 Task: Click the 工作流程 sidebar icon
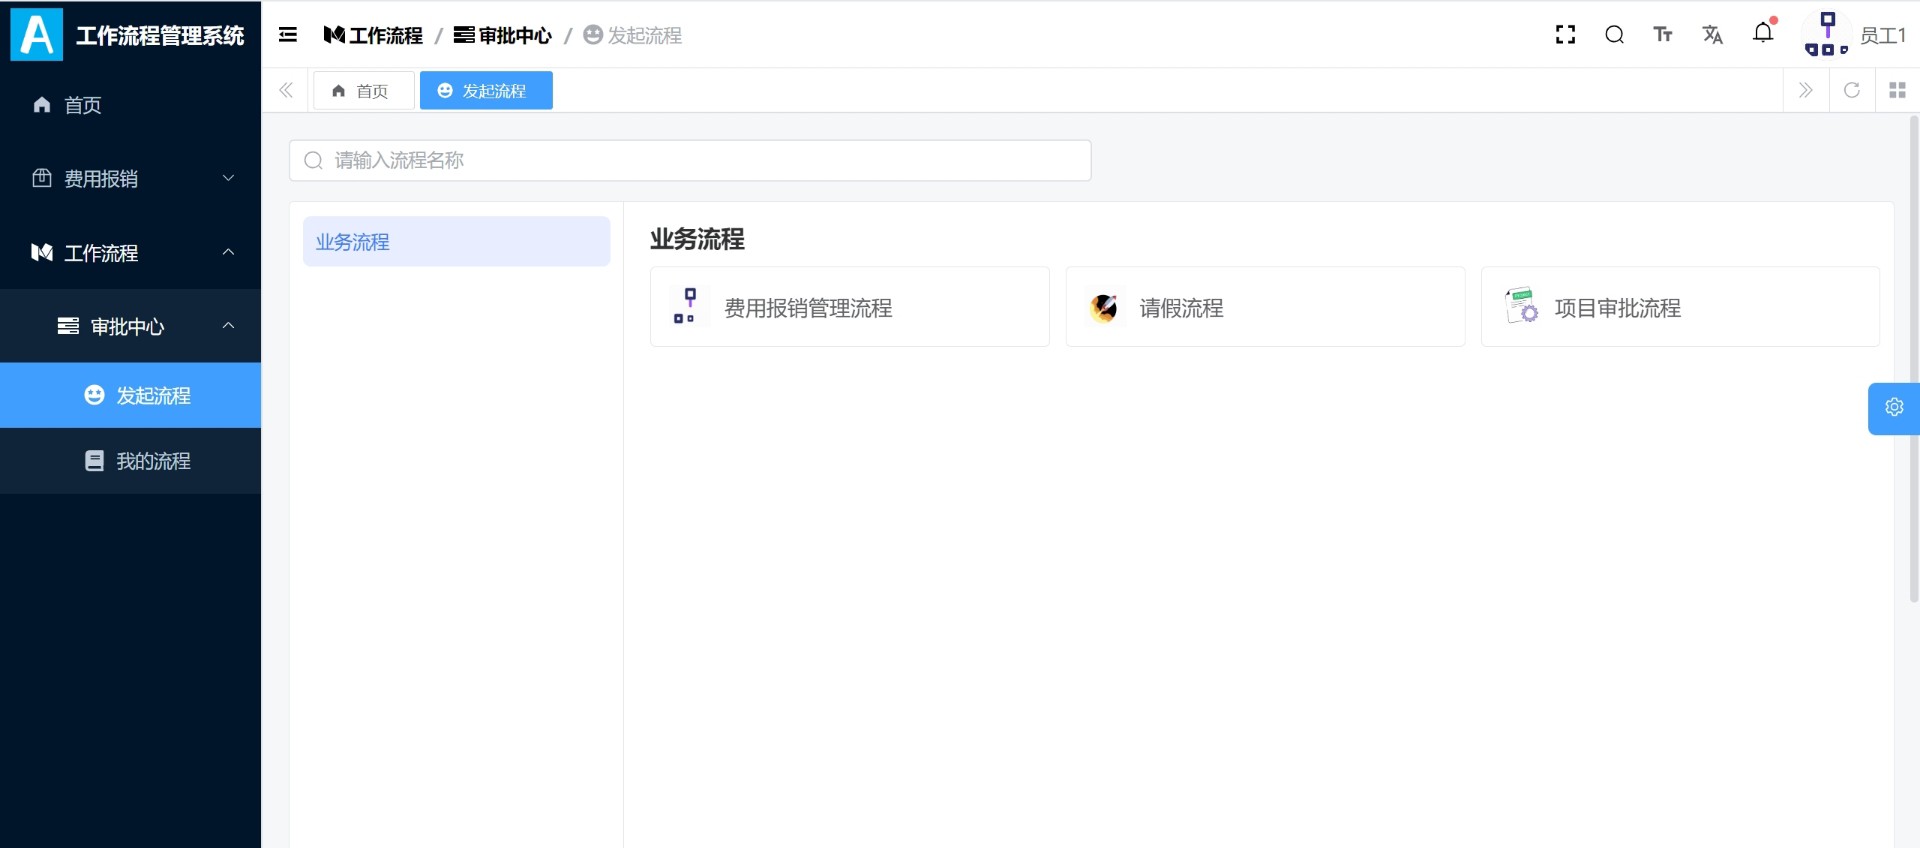pos(42,253)
